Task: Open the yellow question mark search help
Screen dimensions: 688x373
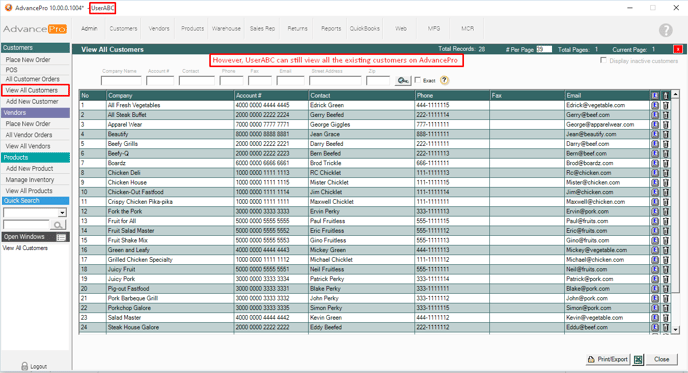Action: (444, 80)
